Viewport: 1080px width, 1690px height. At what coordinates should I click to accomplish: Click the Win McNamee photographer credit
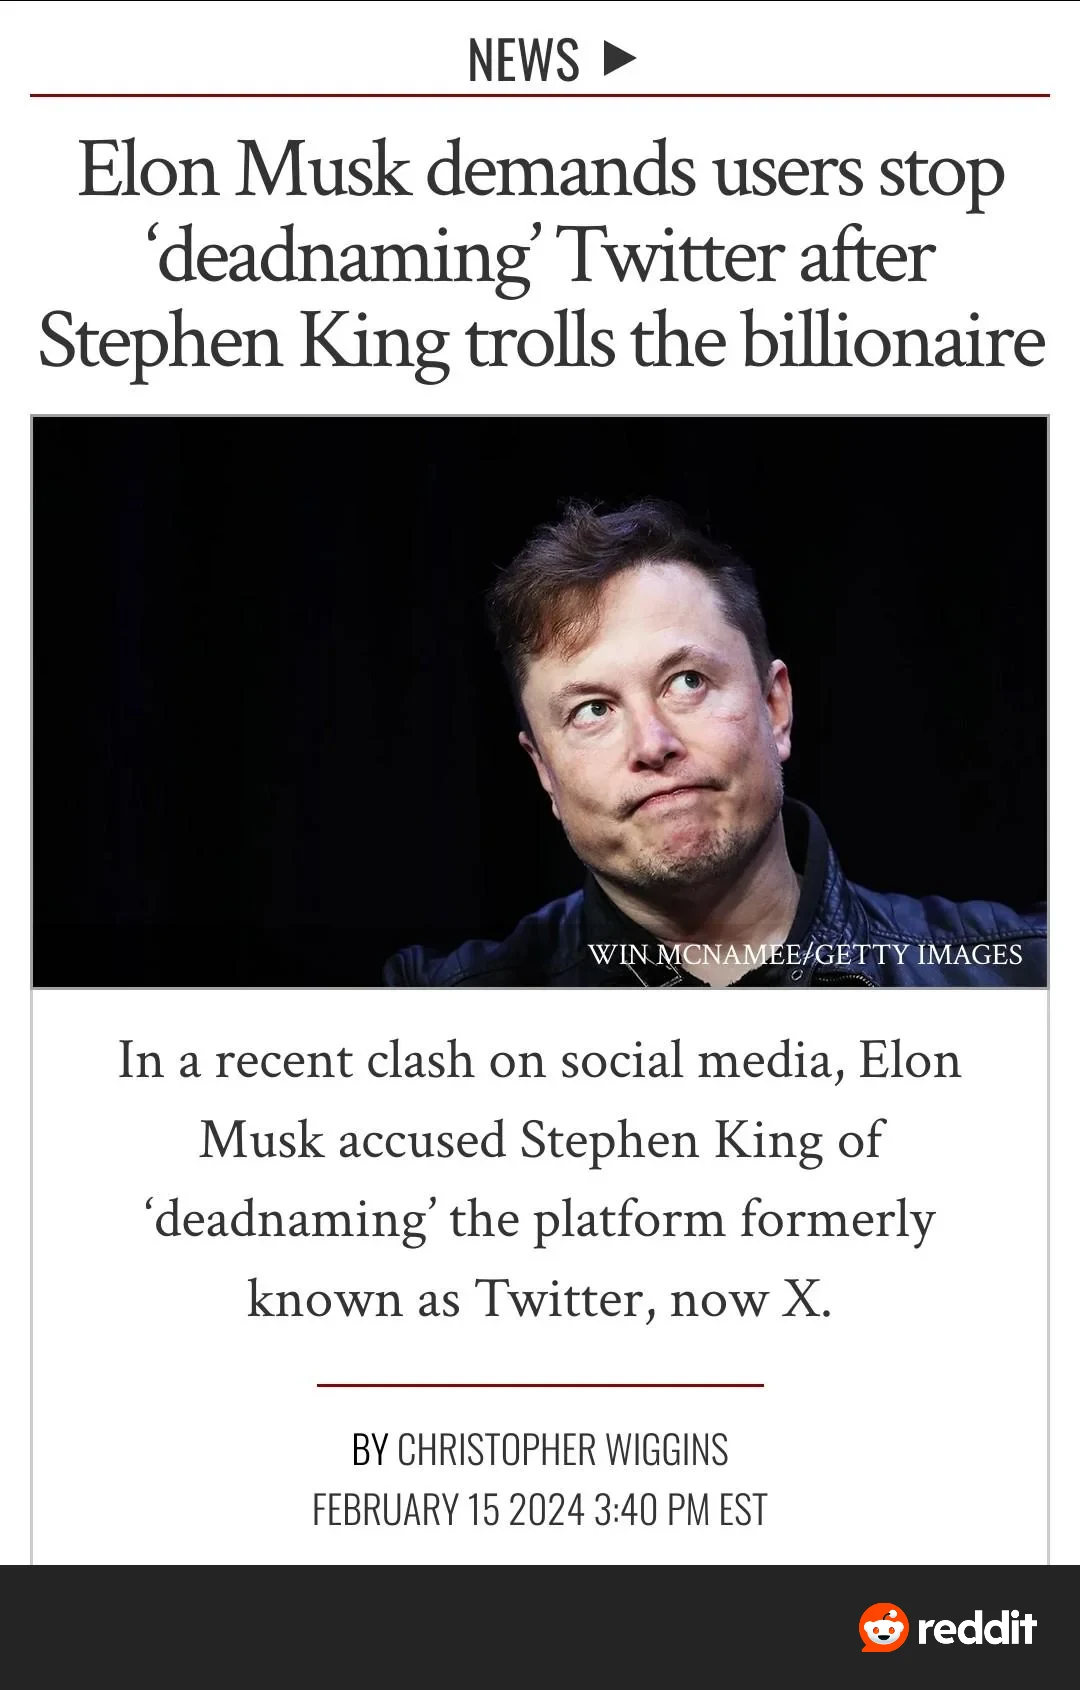point(692,954)
